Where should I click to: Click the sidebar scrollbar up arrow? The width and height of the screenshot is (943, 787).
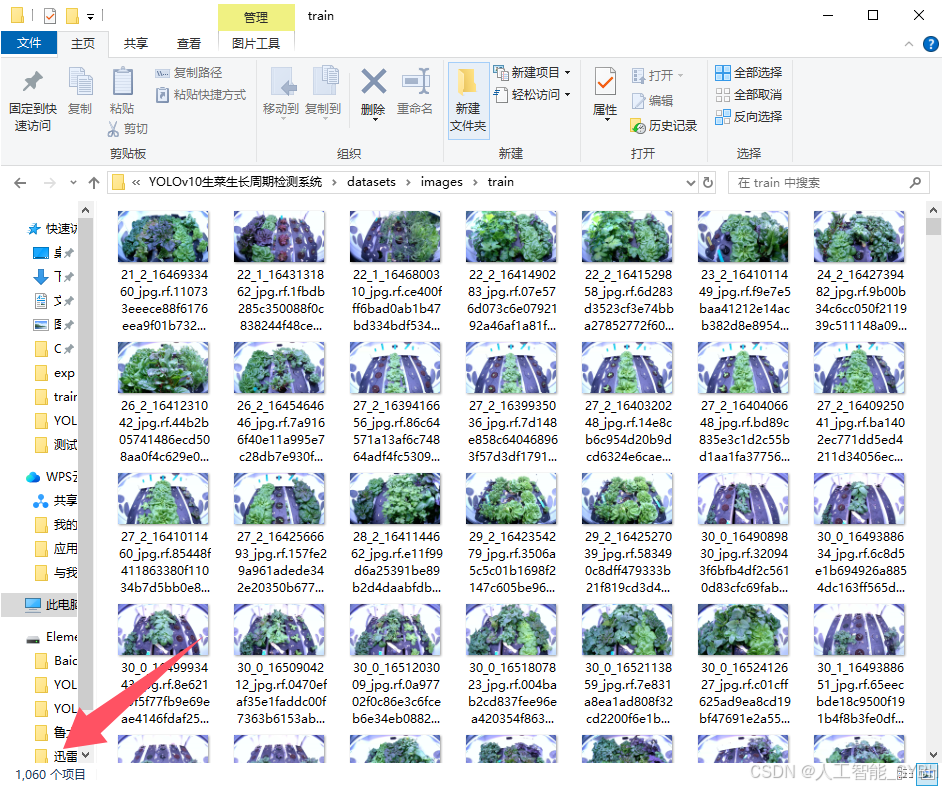click(x=85, y=210)
